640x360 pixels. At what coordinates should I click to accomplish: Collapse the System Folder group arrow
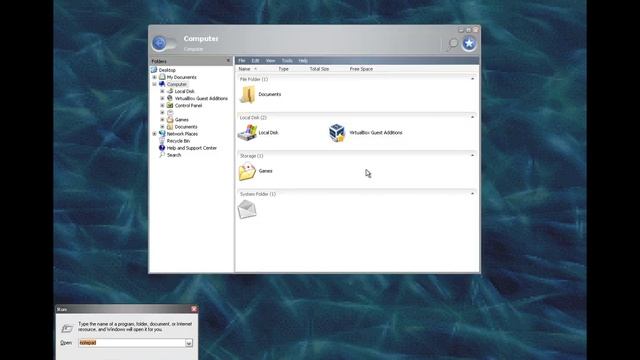[473, 194]
